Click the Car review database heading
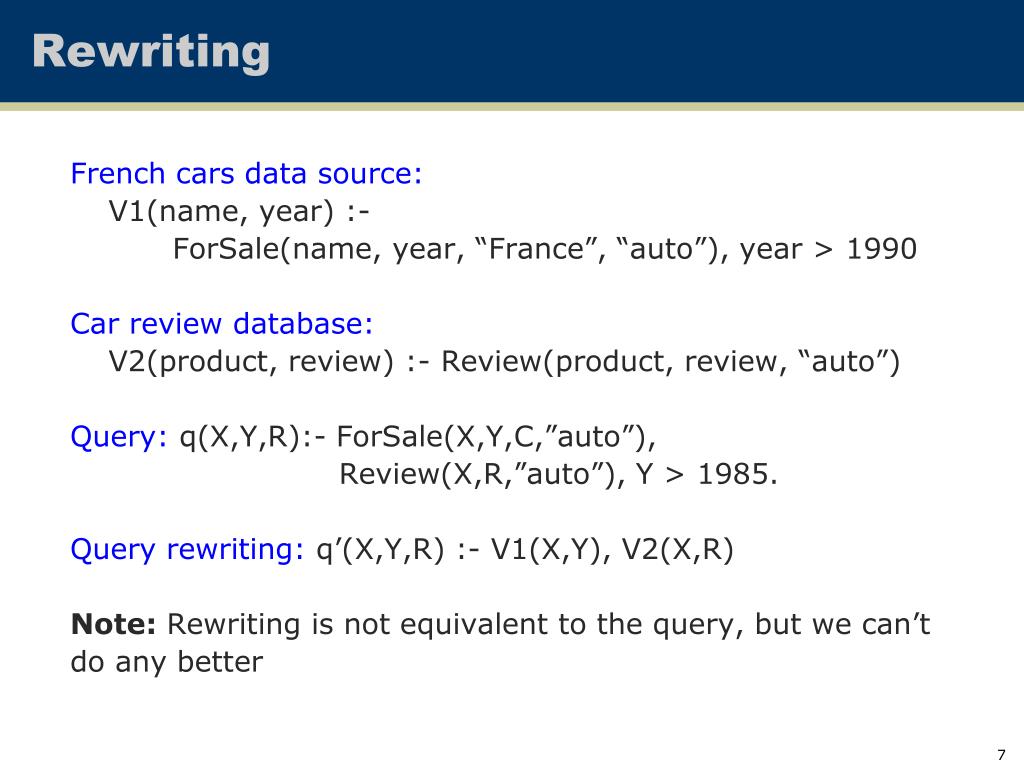The image size is (1024, 768). tap(221, 324)
